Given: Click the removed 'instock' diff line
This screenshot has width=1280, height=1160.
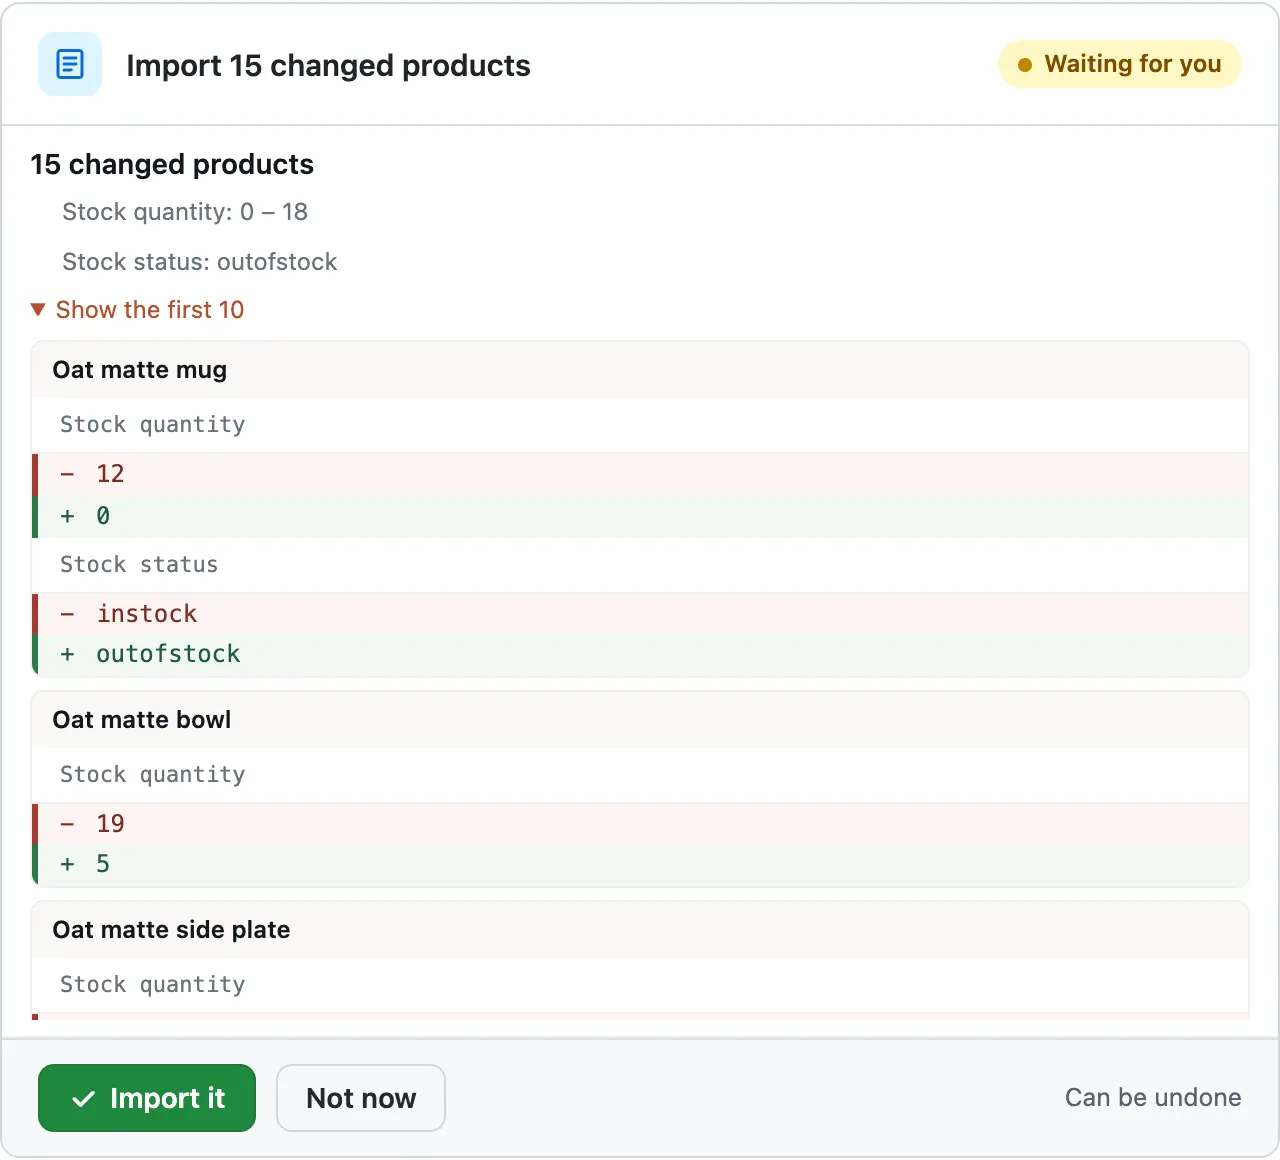Looking at the screenshot, I should click(x=640, y=614).
